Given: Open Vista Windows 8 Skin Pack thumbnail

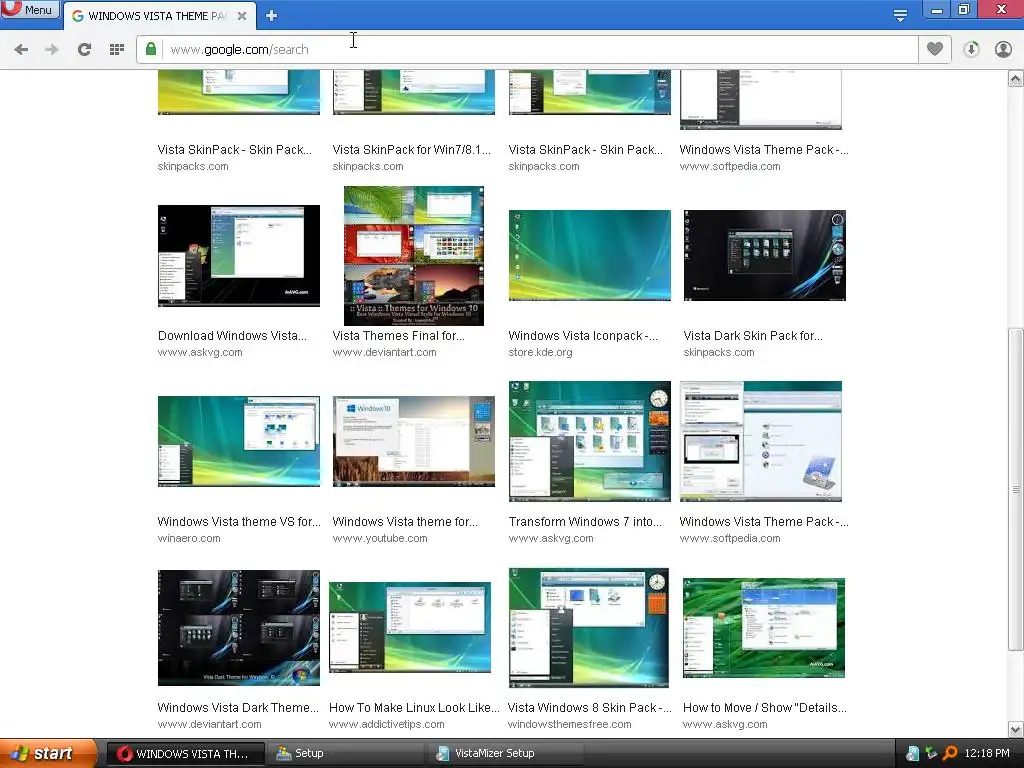Looking at the screenshot, I should tap(589, 628).
